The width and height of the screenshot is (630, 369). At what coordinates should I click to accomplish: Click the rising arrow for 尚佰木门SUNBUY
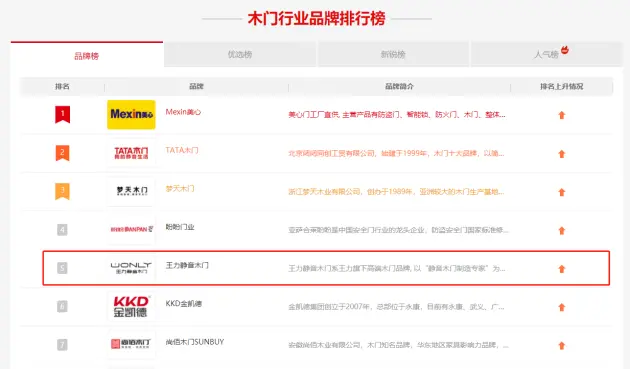[562, 346]
